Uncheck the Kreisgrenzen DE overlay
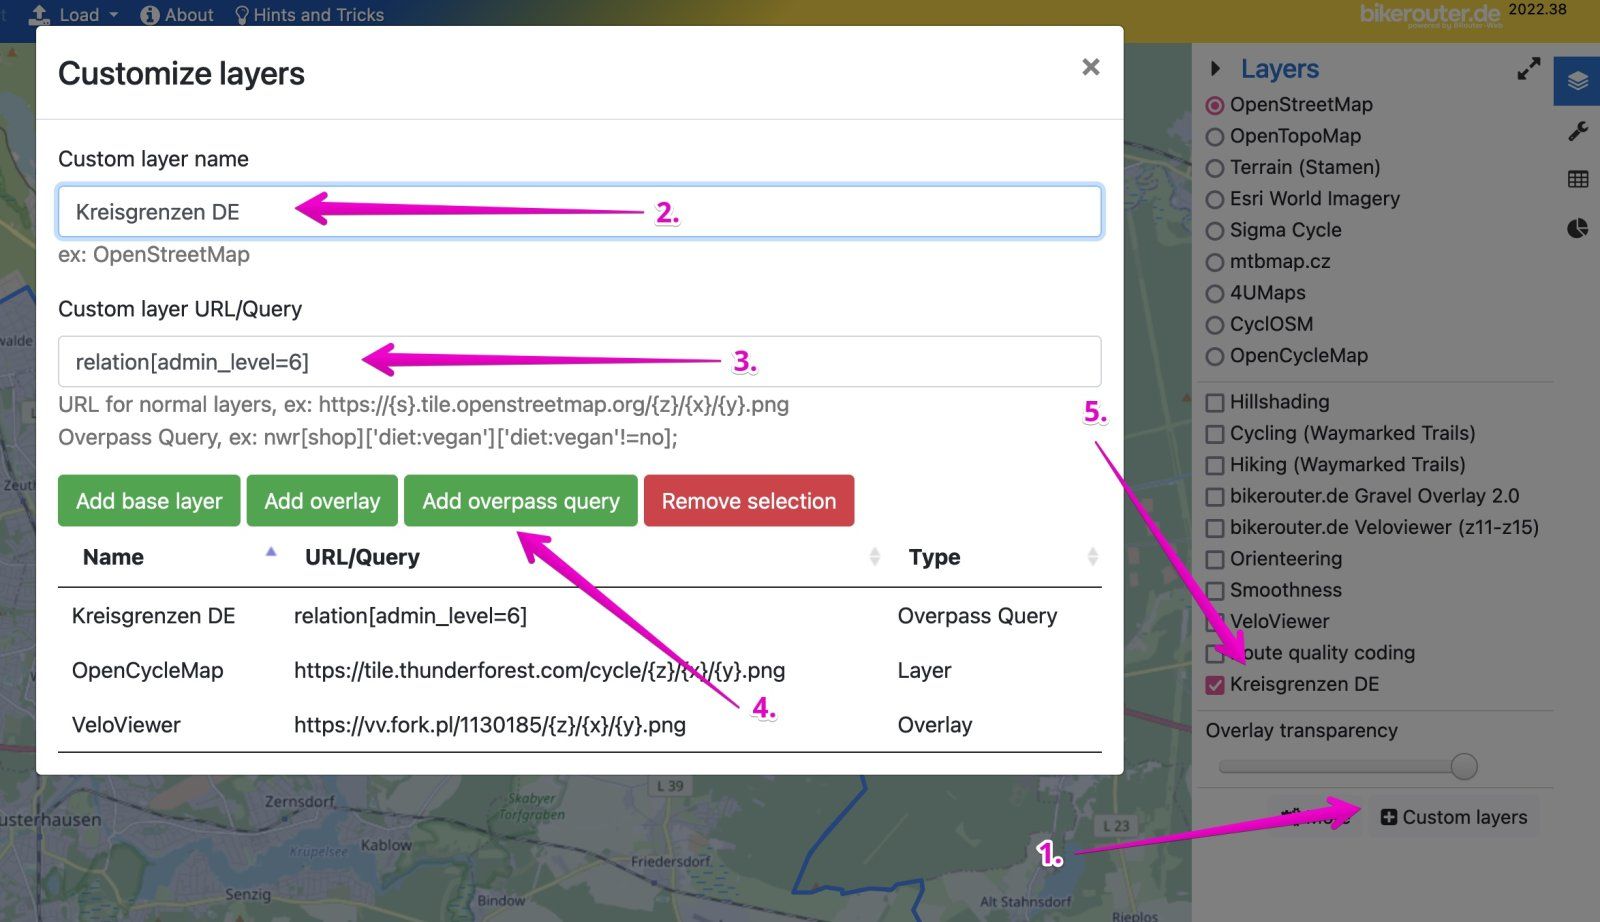Image resolution: width=1600 pixels, height=922 pixels. [1215, 685]
